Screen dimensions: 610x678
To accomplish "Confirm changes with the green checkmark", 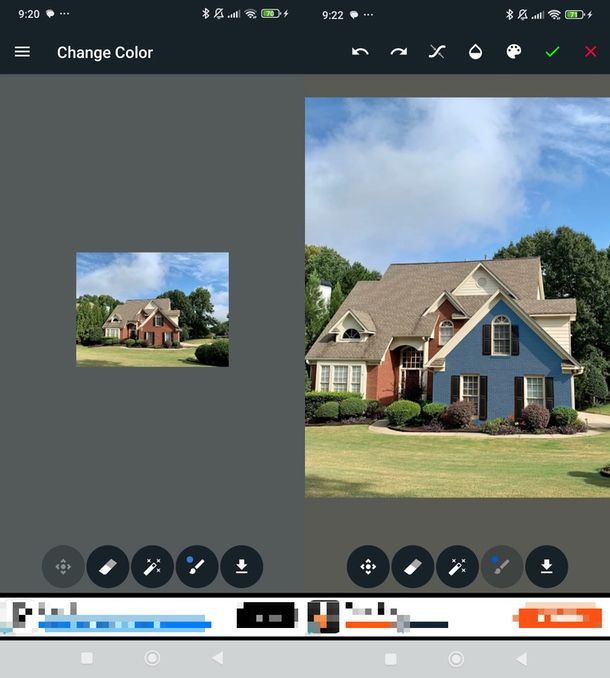I will tap(552, 52).
